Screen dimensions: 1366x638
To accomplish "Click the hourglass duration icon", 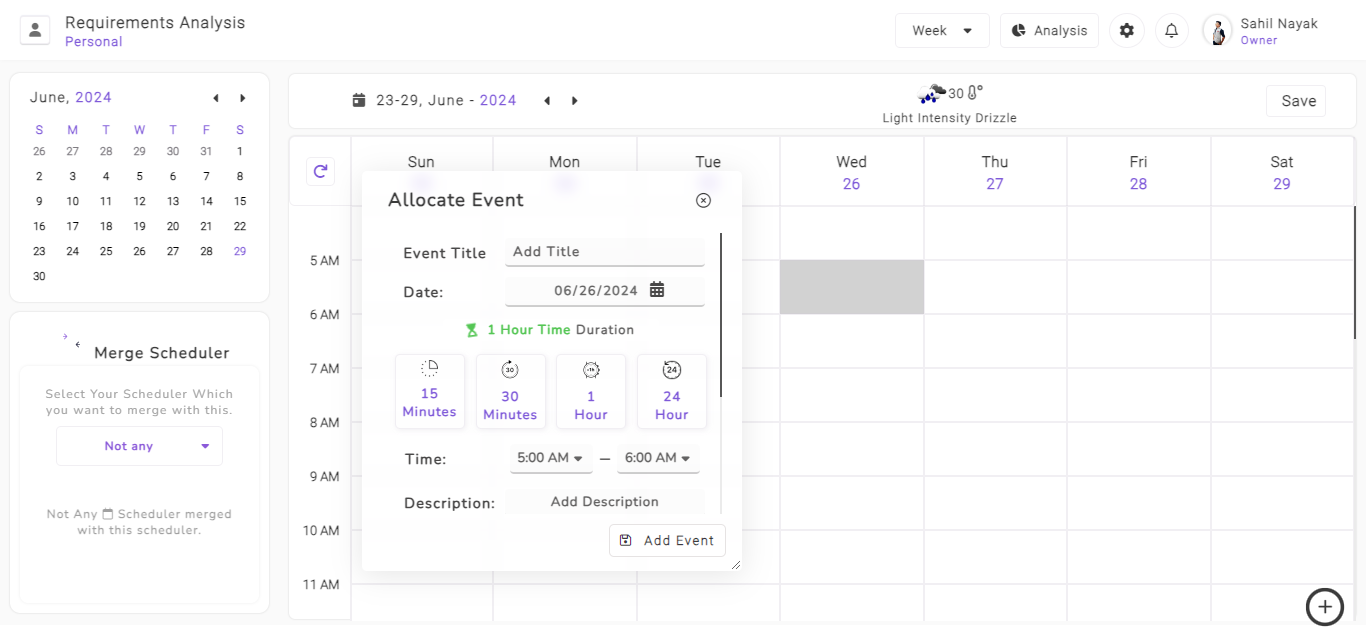I will click(x=472, y=330).
